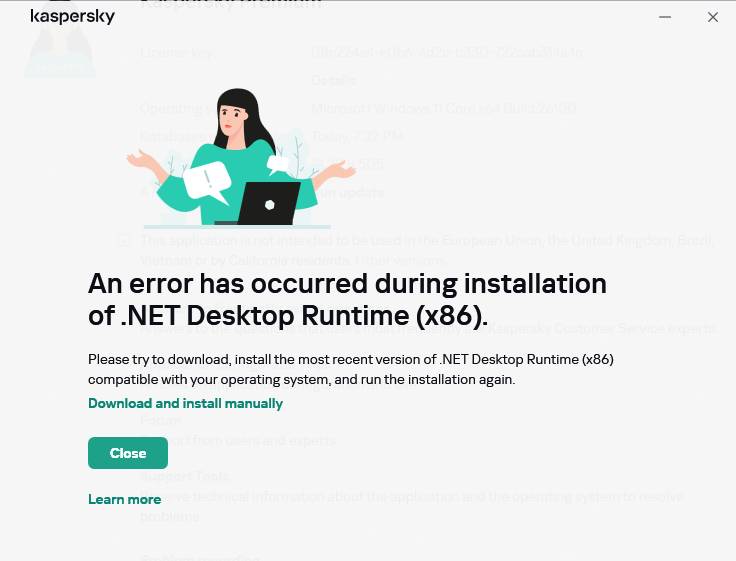Minimize the Kaspersky window

click(665, 17)
